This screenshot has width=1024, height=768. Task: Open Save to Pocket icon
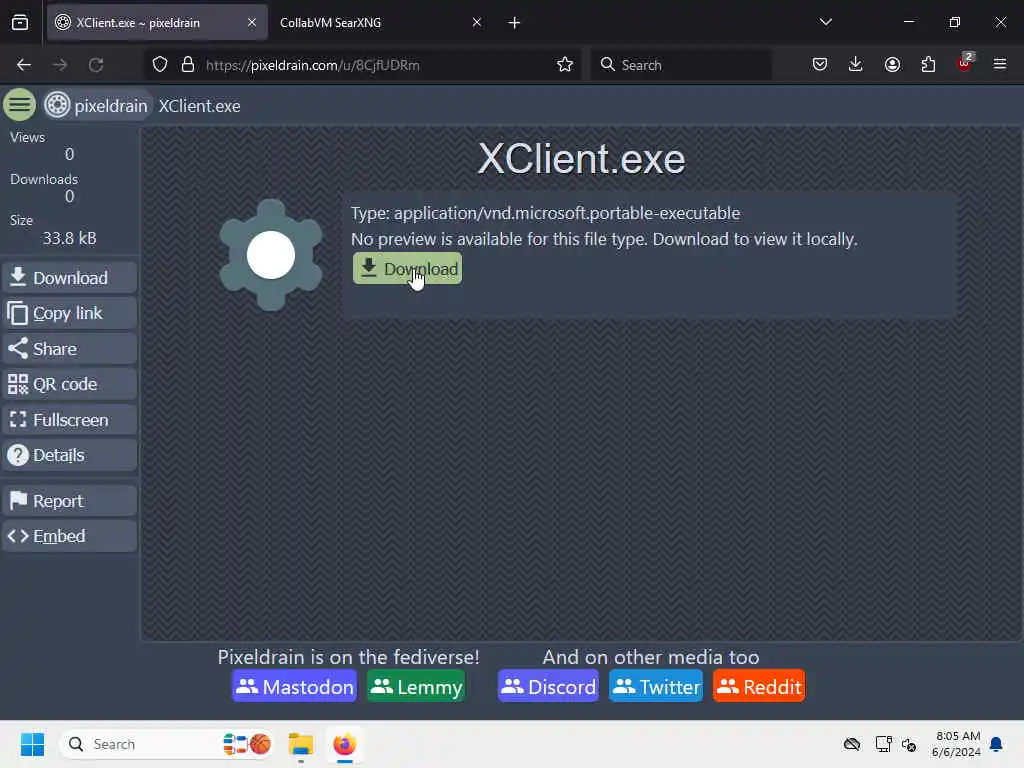[x=820, y=64]
